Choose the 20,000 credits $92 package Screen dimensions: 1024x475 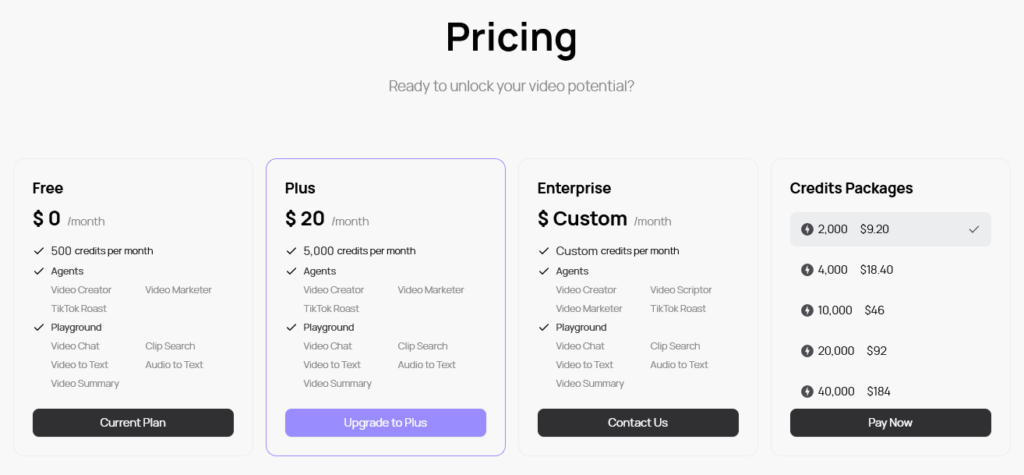pos(890,351)
